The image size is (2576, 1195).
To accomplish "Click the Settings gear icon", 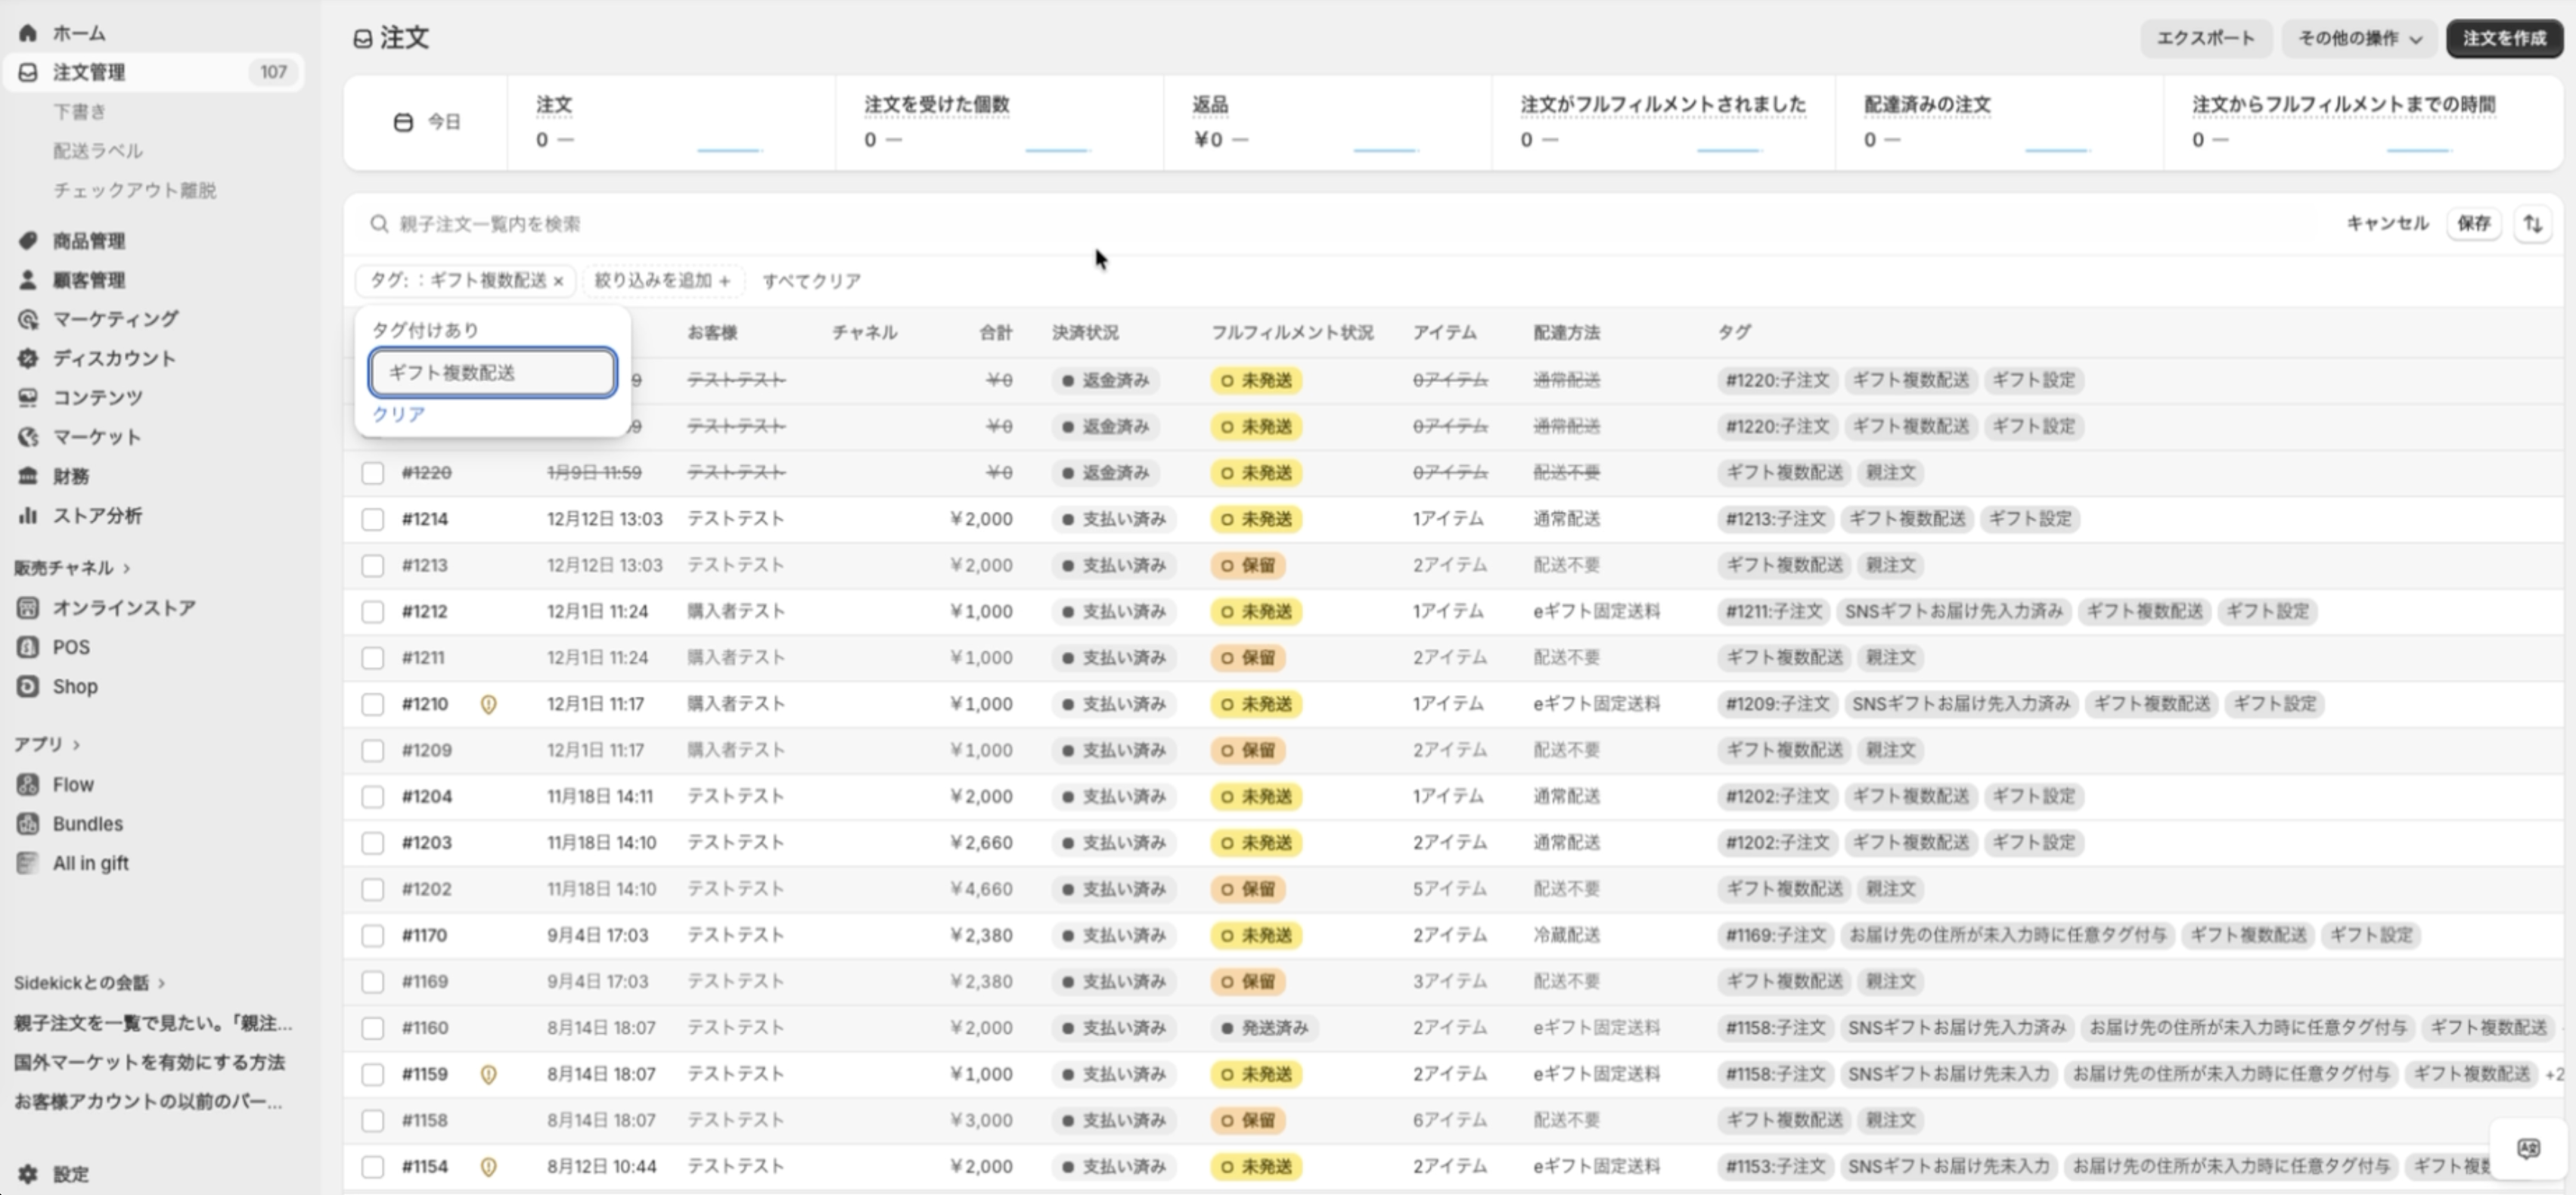I will [28, 1174].
